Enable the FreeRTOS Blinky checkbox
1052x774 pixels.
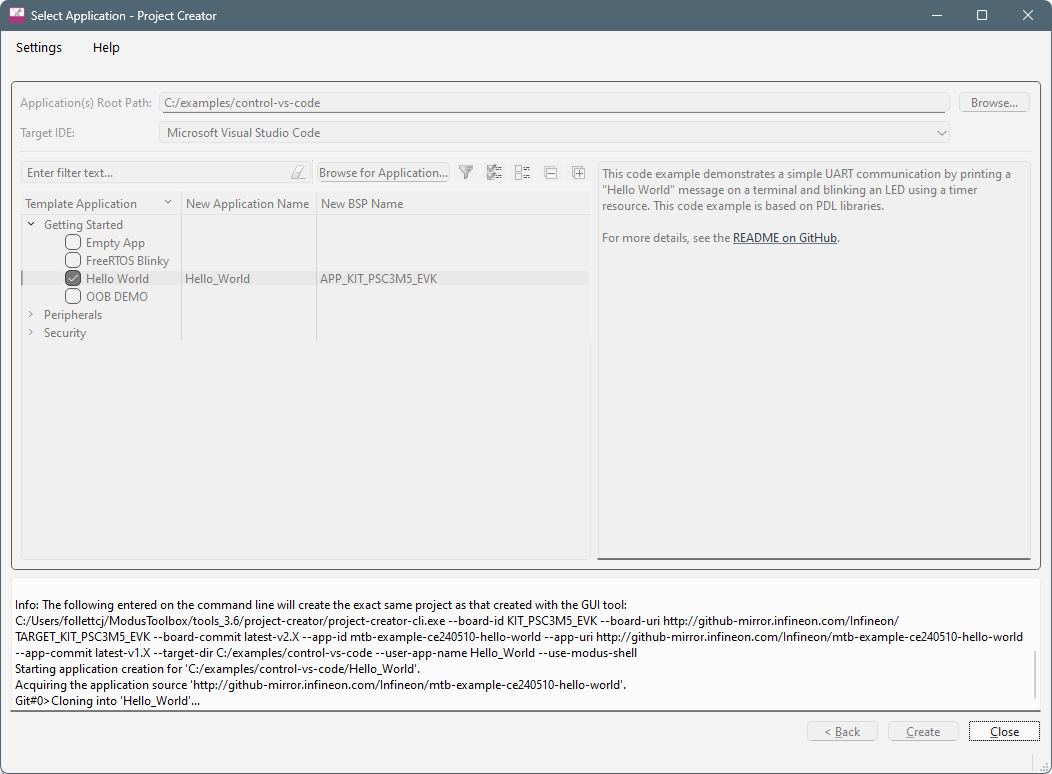tap(73, 261)
